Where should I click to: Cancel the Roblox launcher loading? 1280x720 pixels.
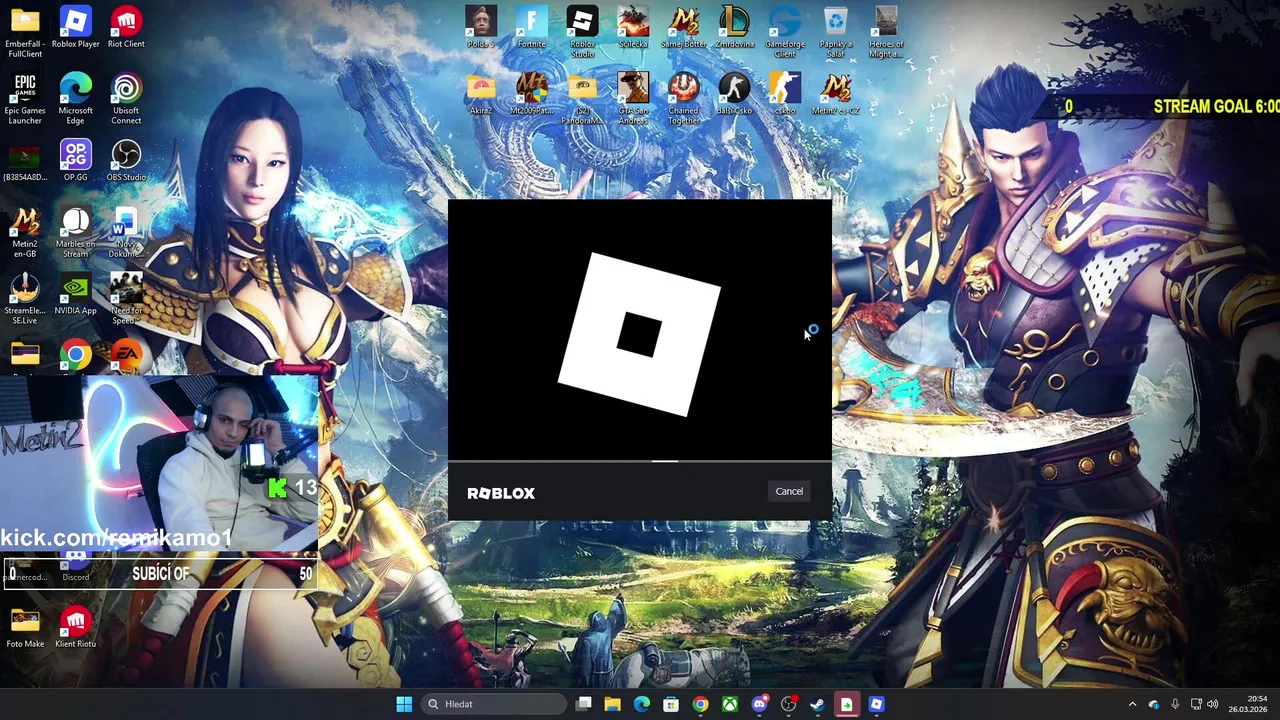pyautogui.click(x=789, y=491)
